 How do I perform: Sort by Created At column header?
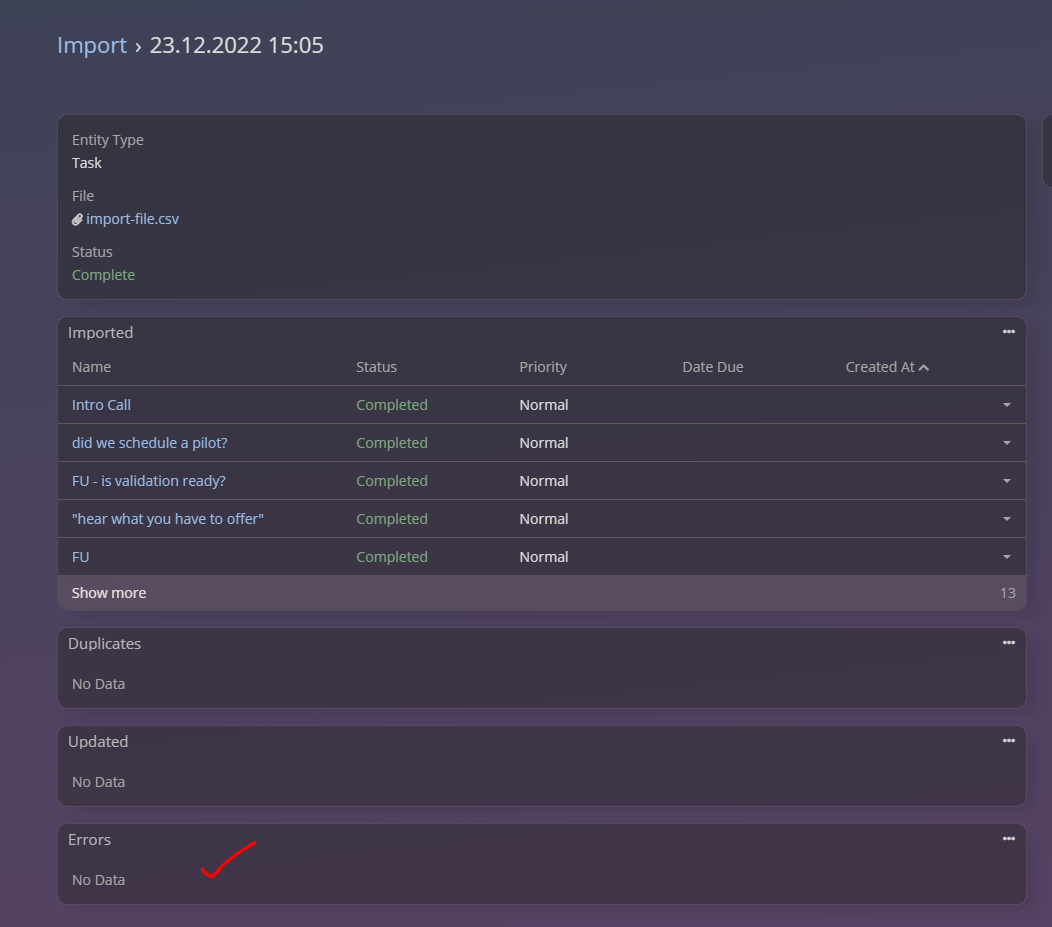(880, 367)
